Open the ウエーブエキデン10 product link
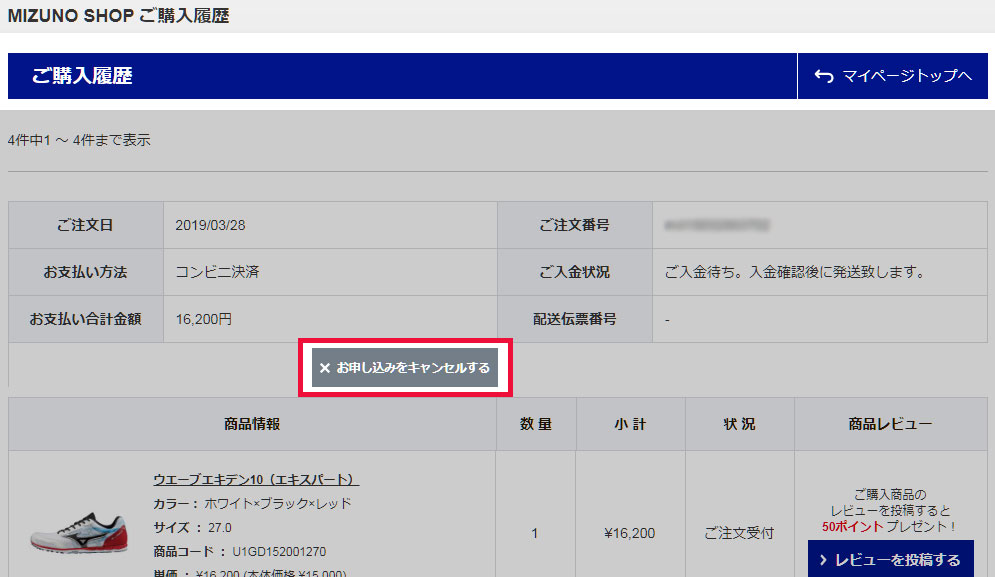Viewport: 995px width, 577px height. pyautogui.click(x=256, y=480)
